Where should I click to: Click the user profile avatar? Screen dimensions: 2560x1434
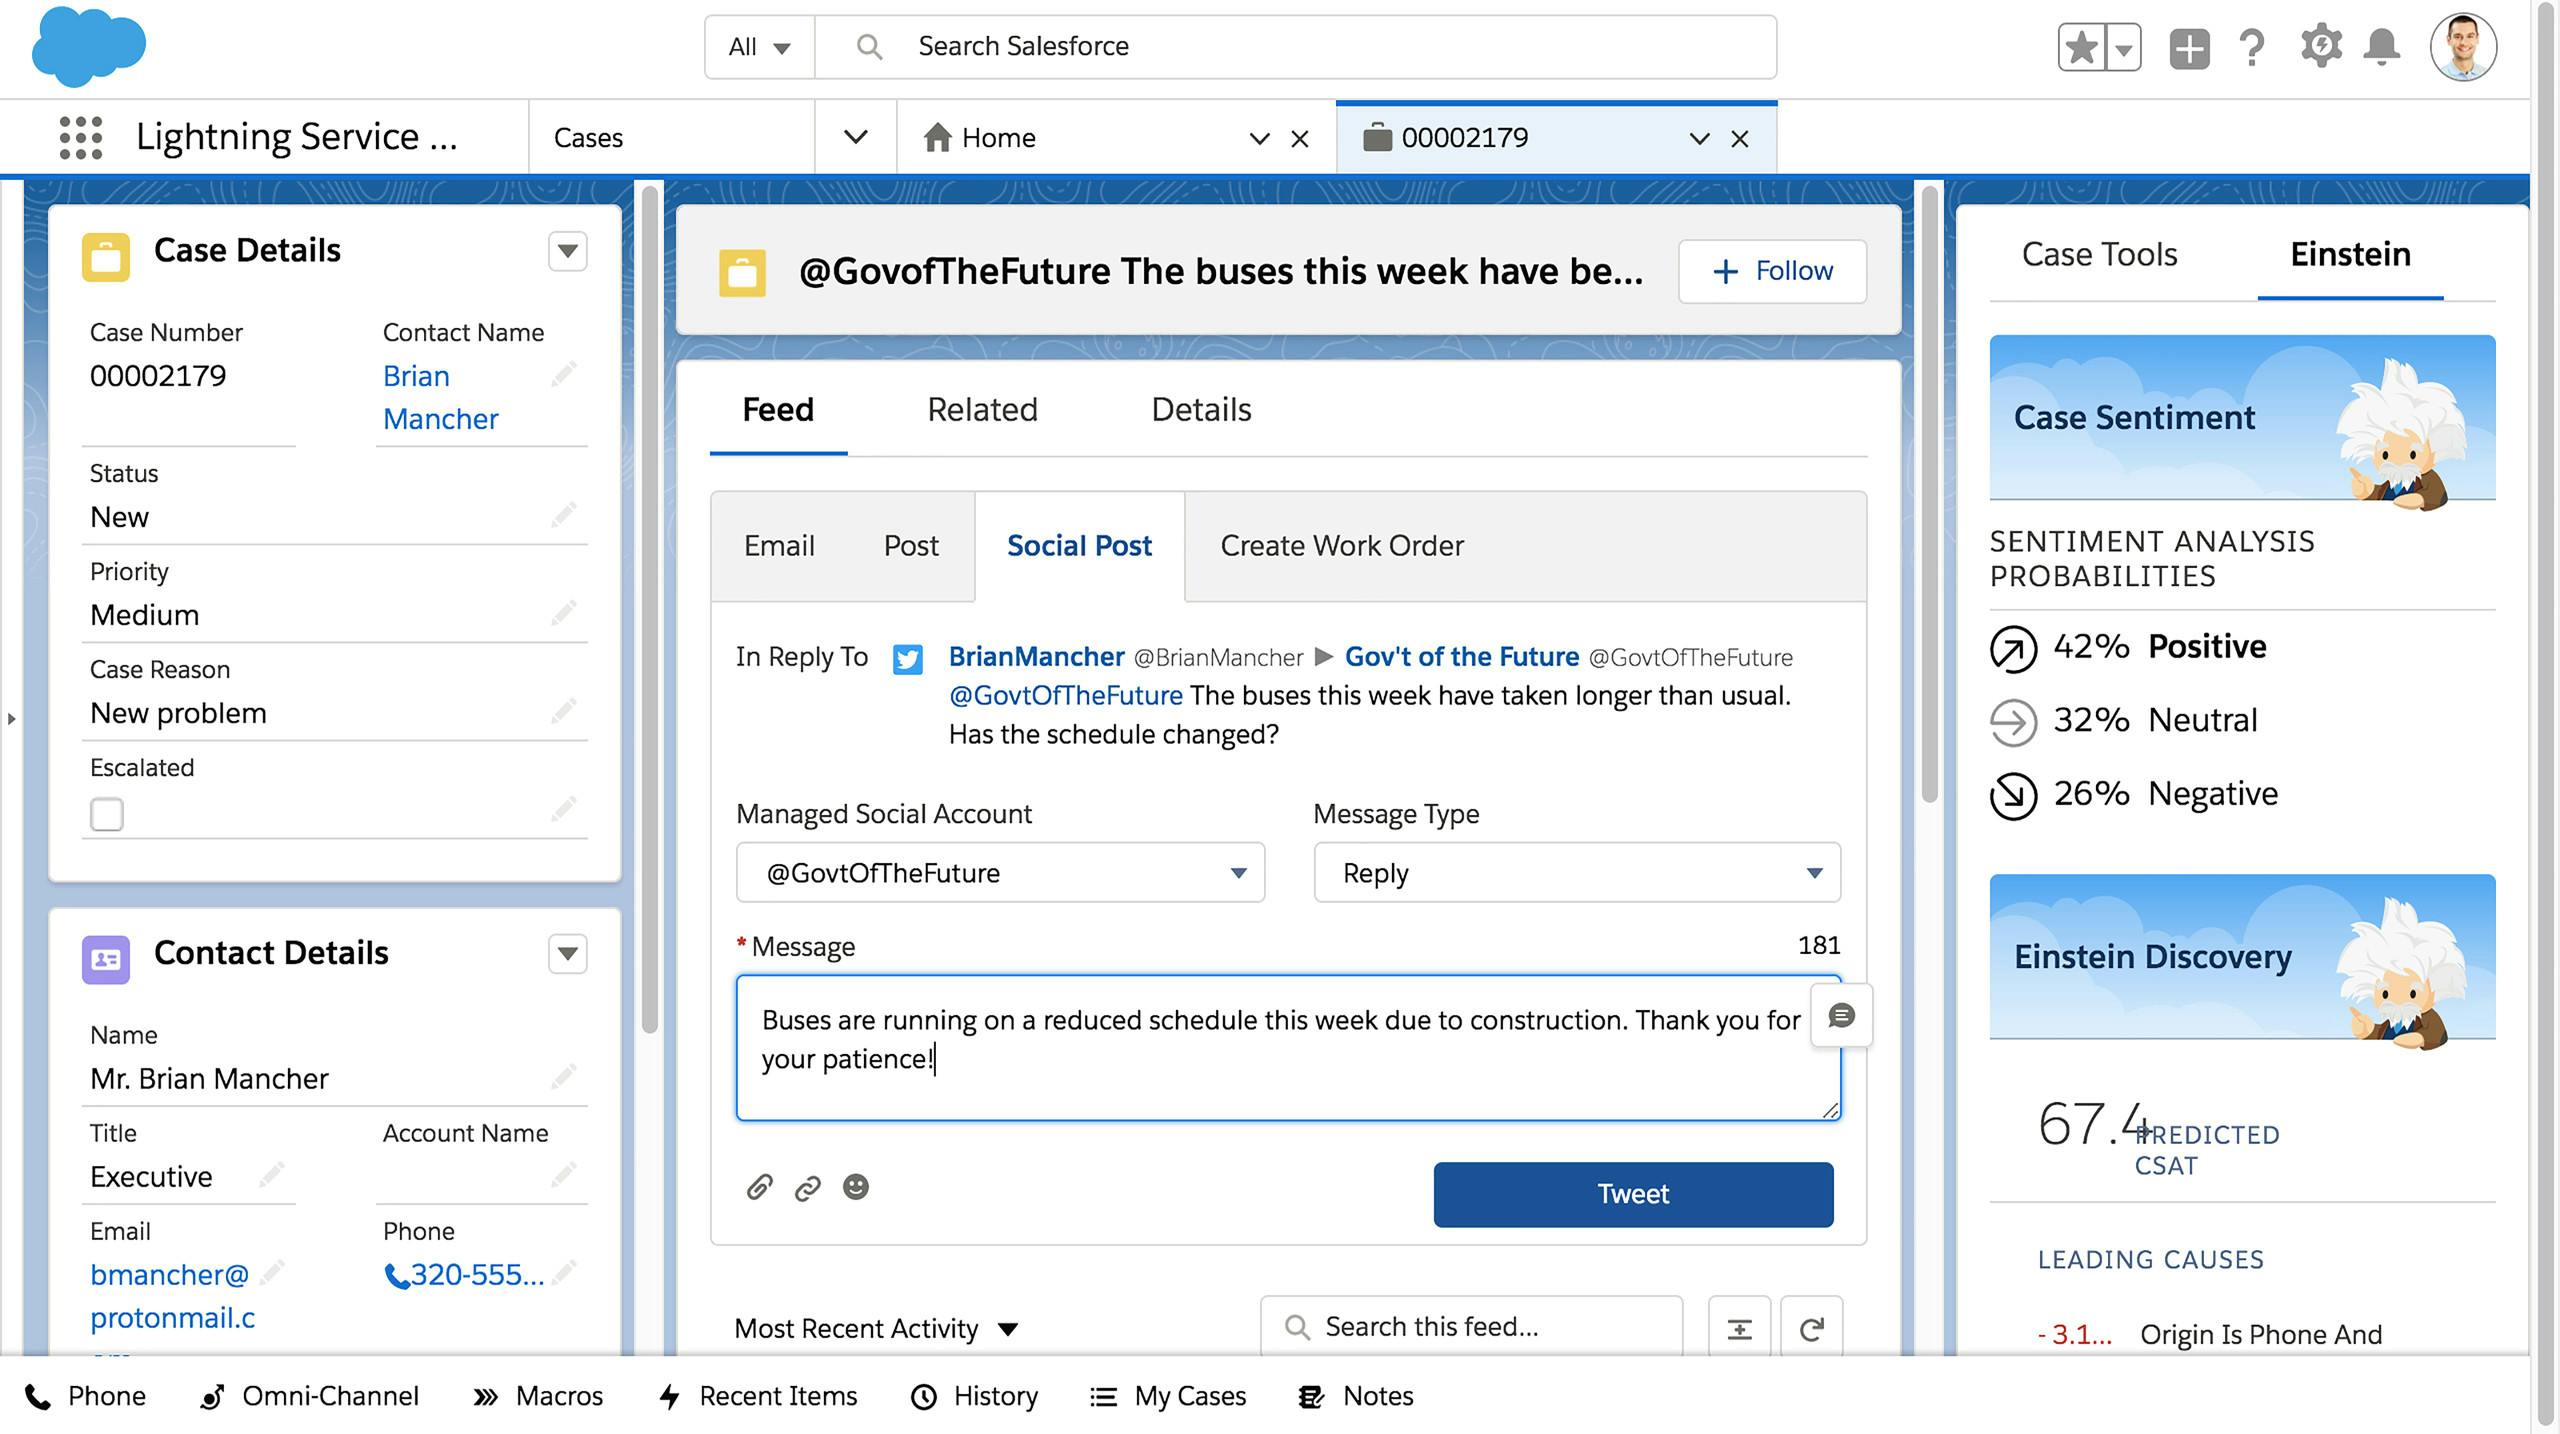click(x=2463, y=47)
